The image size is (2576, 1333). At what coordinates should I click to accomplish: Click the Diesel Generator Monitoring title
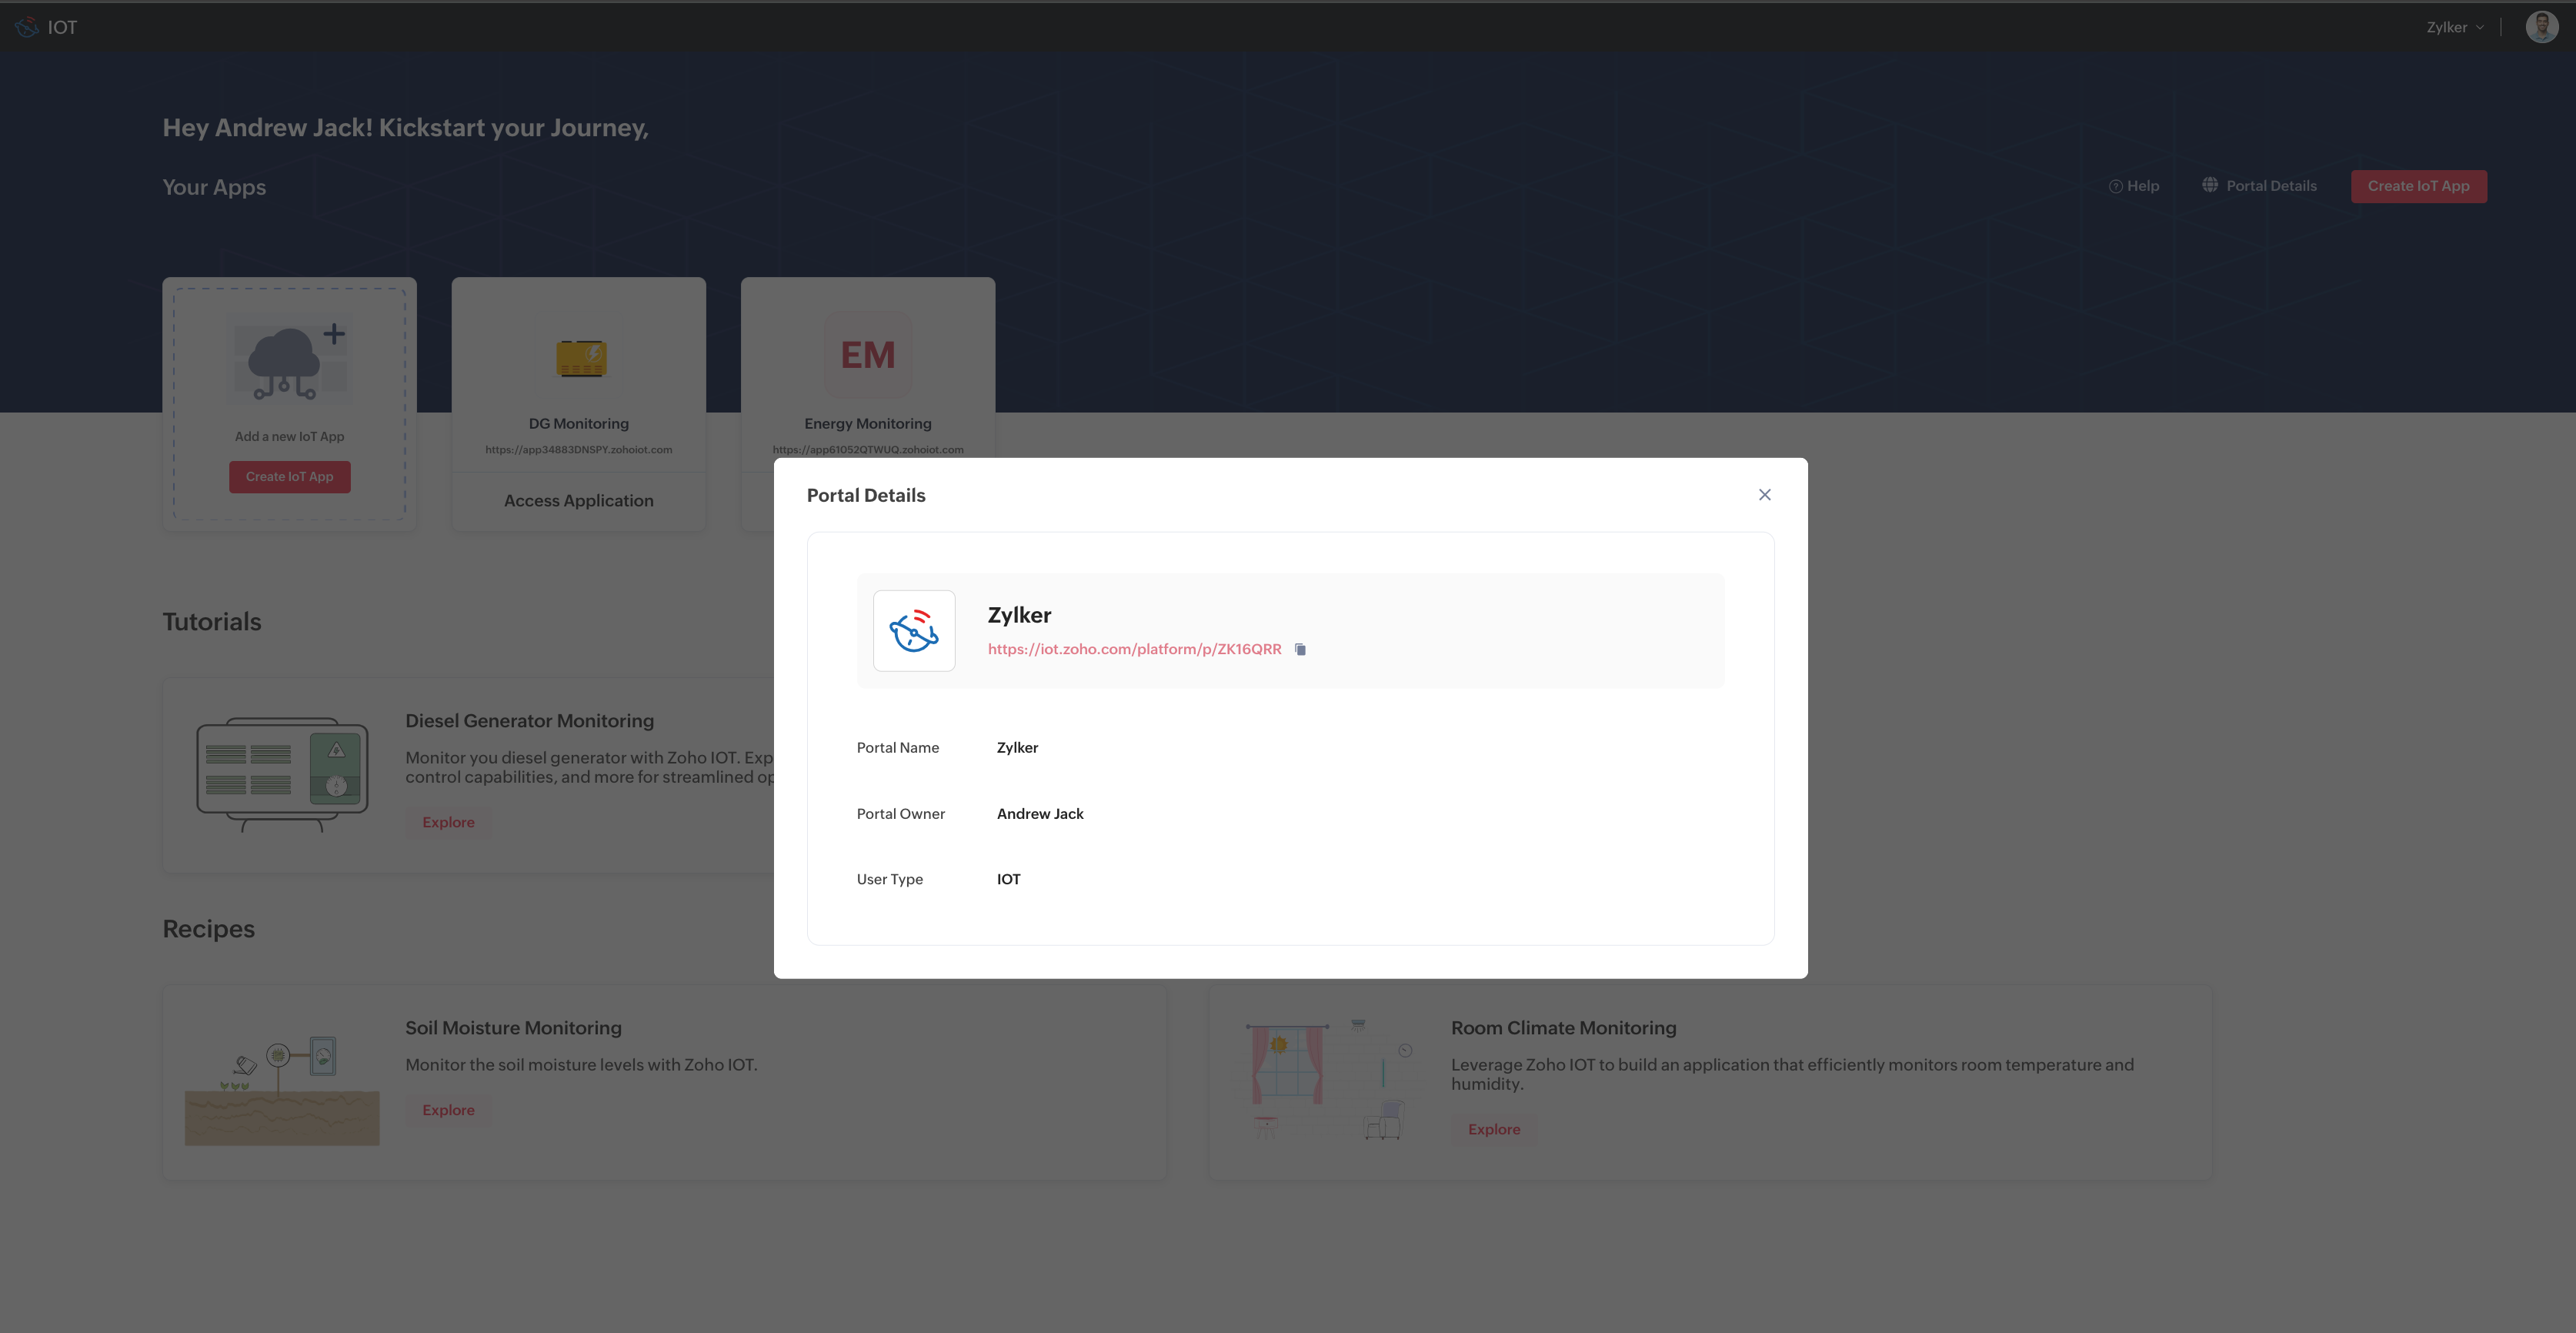pos(530,721)
